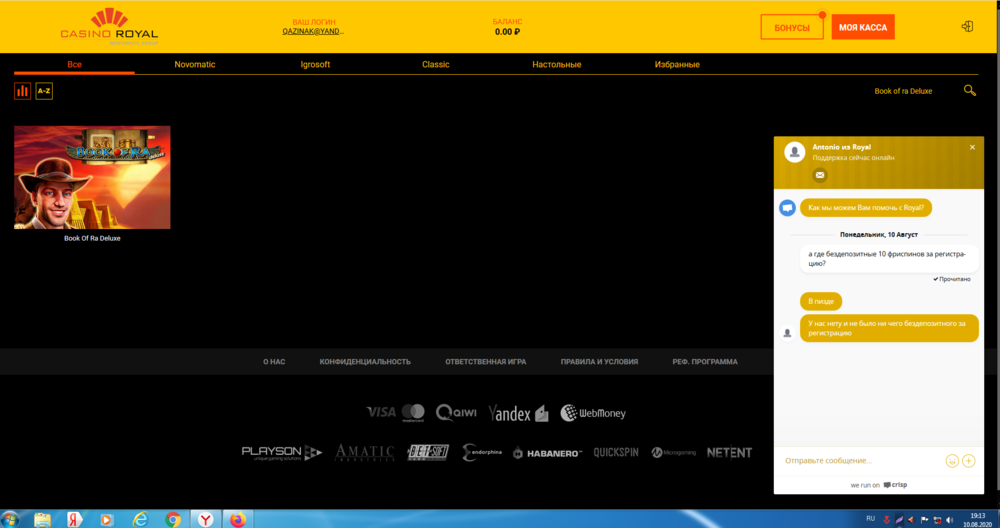Open the О НАС footer link

(x=274, y=362)
